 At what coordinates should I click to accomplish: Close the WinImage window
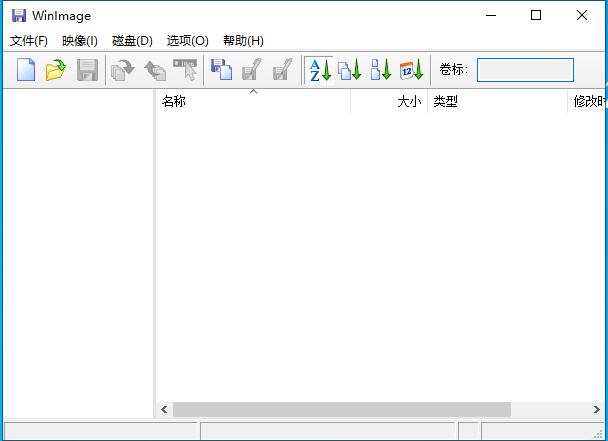pos(582,16)
